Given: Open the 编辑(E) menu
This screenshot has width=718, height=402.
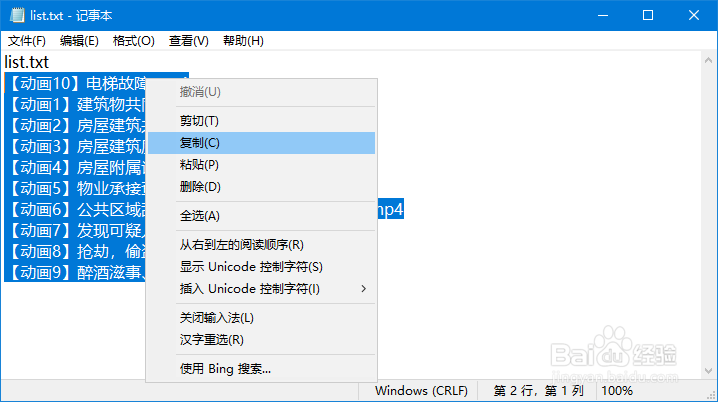Looking at the screenshot, I should tap(79, 41).
